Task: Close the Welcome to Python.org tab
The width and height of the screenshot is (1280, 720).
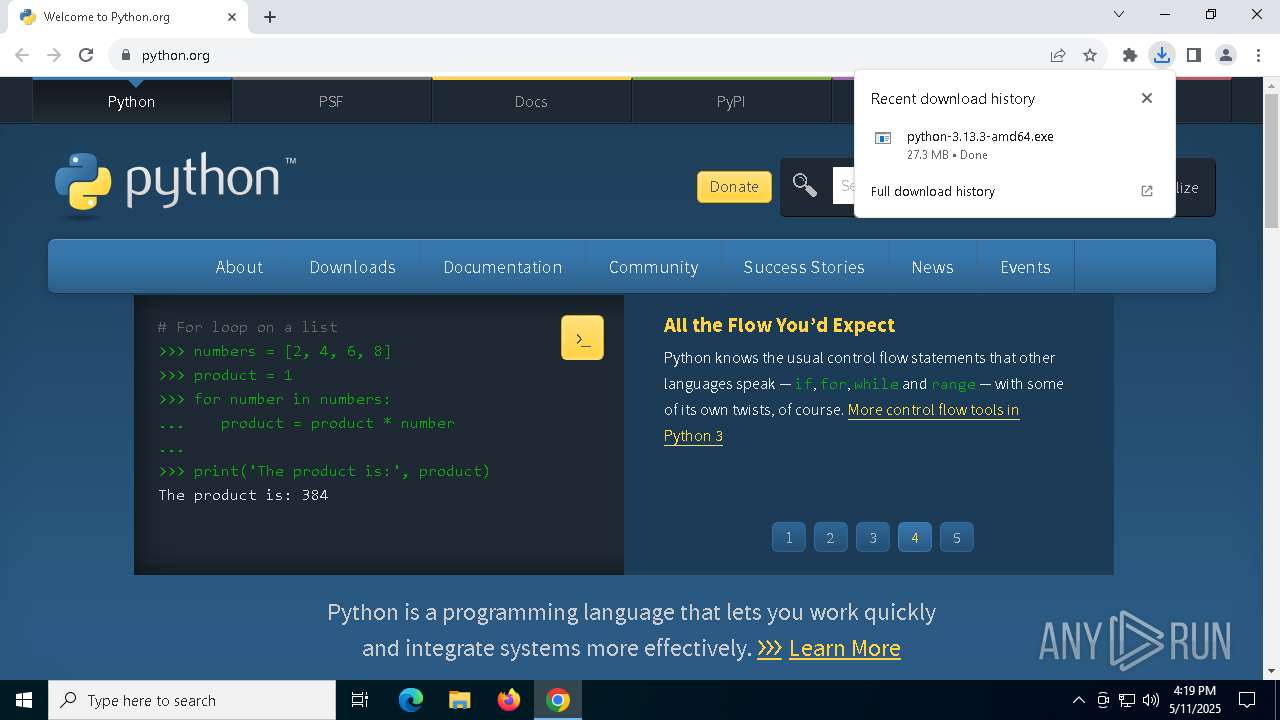Action: pyautogui.click(x=232, y=17)
